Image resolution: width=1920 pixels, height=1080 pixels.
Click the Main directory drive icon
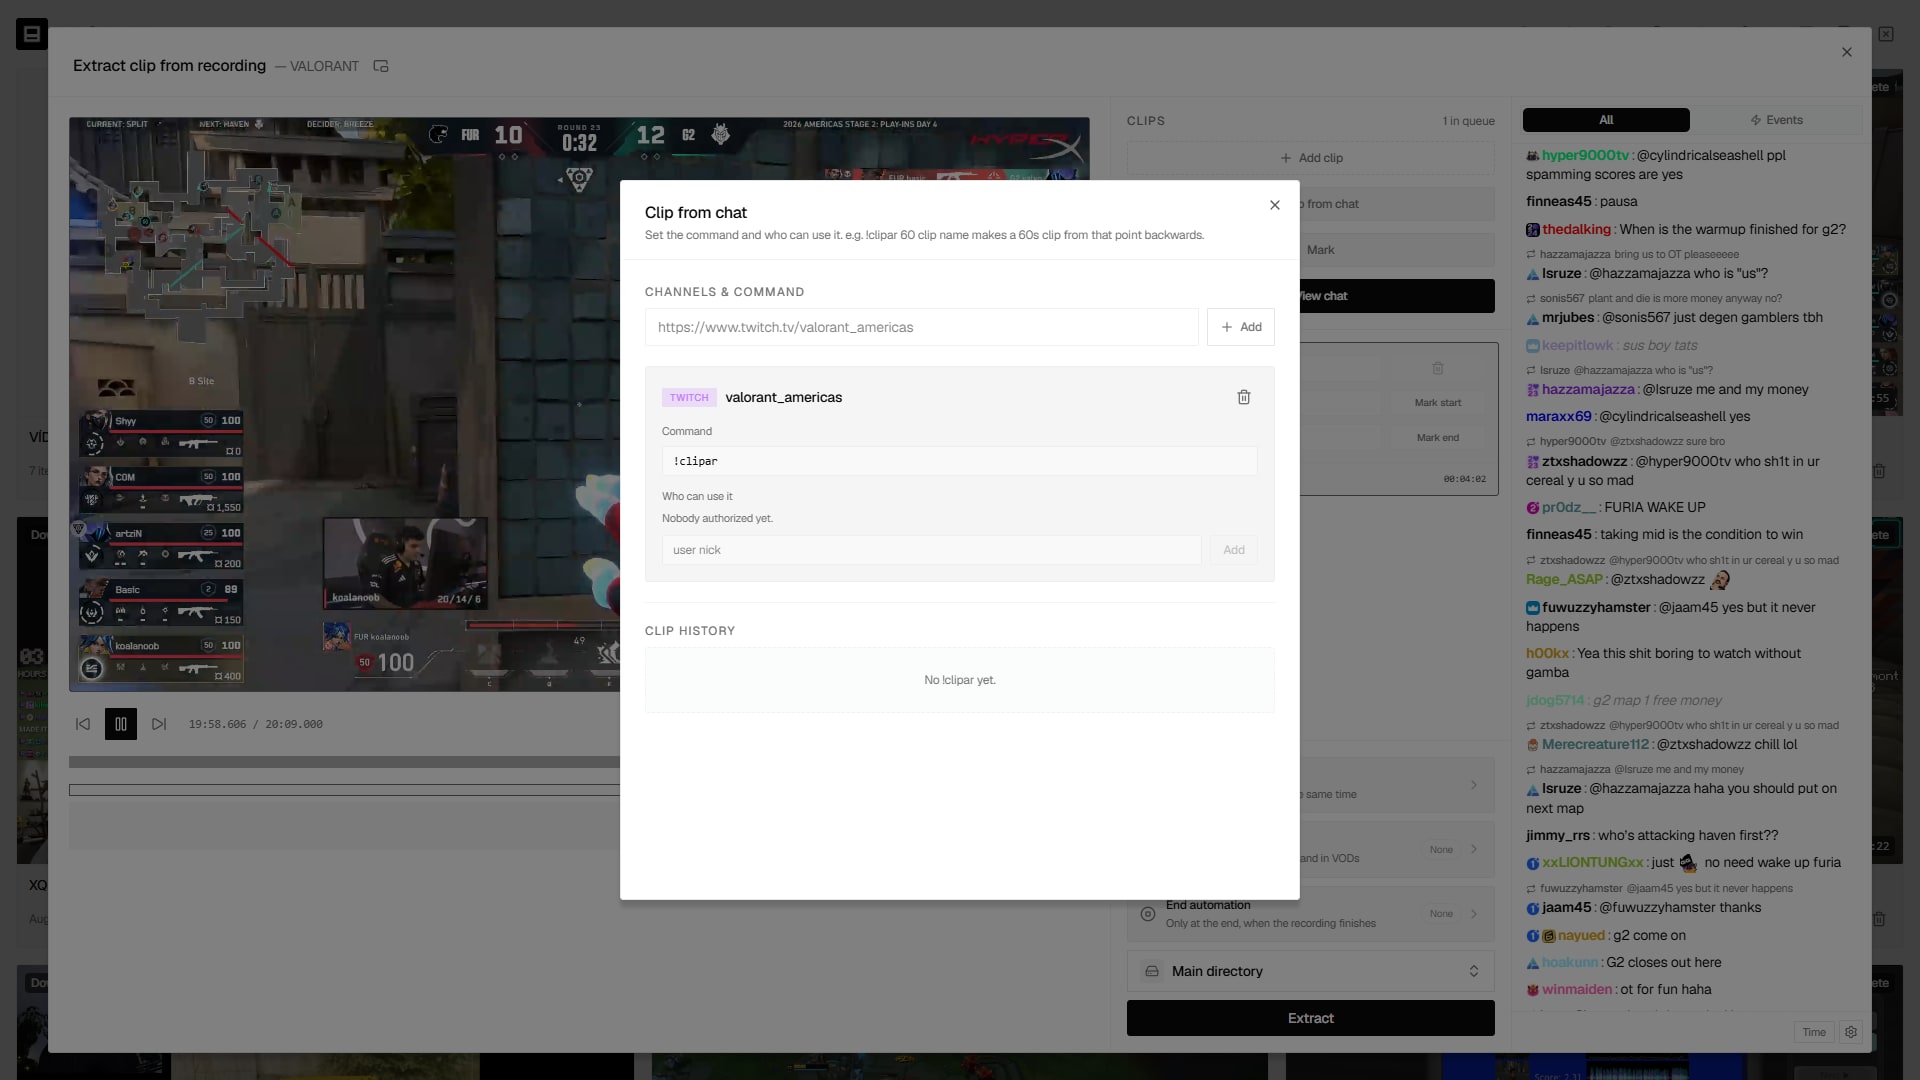point(1152,971)
